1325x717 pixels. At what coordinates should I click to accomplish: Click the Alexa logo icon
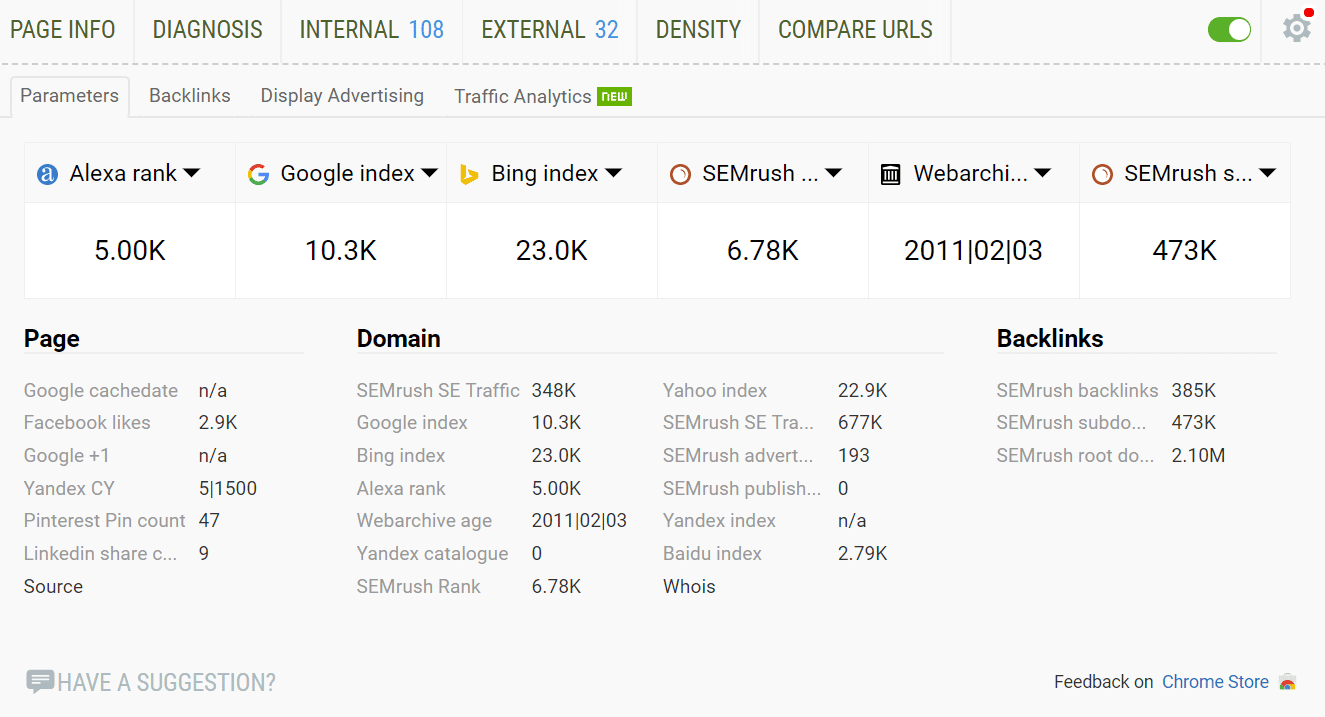click(46, 172)
